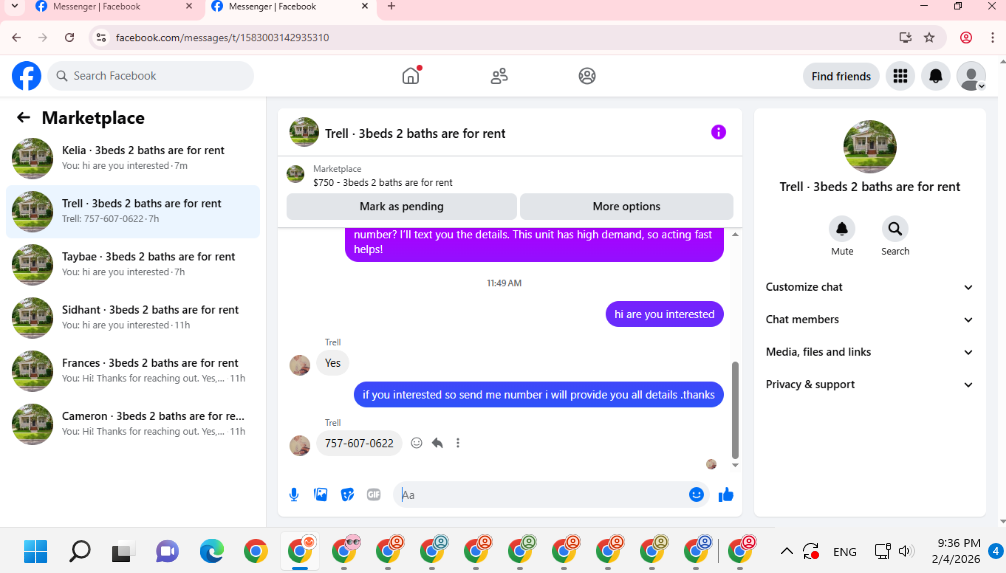Bookmark this page with the star icon
The height and width of the screenshot is (573, 1006).
[x=929, y=37]
